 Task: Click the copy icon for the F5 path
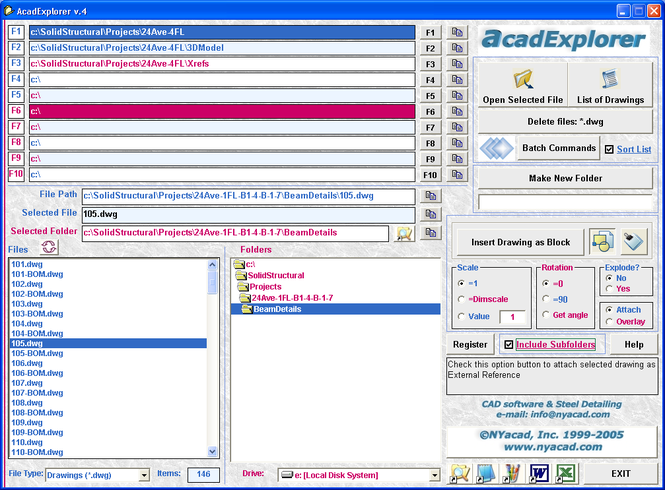[457, 95]
